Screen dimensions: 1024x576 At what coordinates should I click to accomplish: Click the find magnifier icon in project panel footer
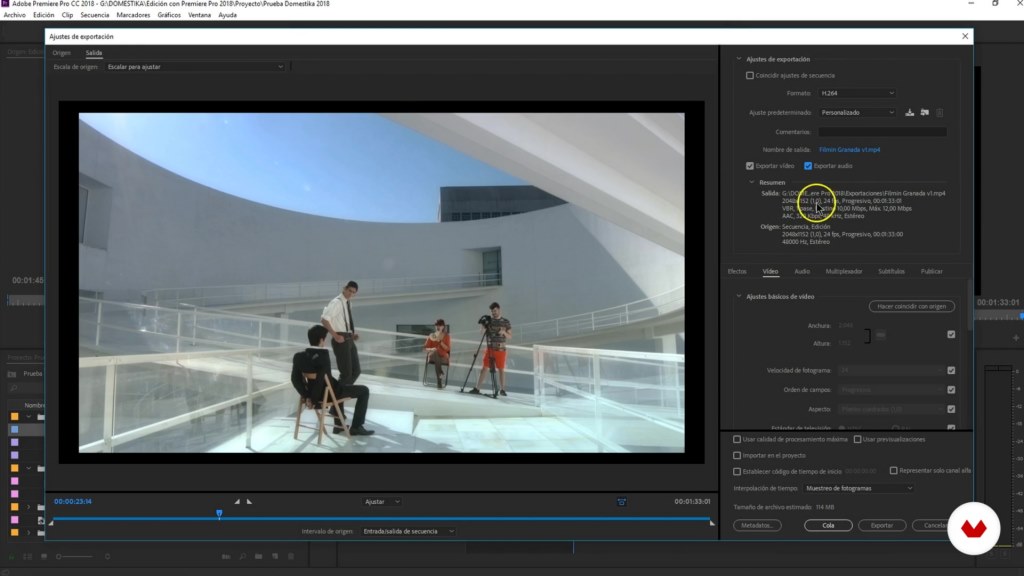(x=242, y=556)
